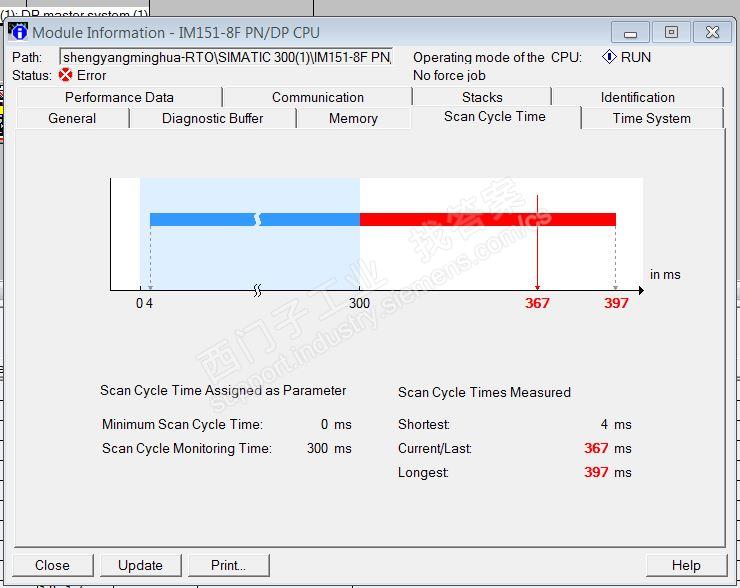The width and height of the screenshot is (740, 588).
Task: Click the red 367 axis label
Action: pos(537,303)
